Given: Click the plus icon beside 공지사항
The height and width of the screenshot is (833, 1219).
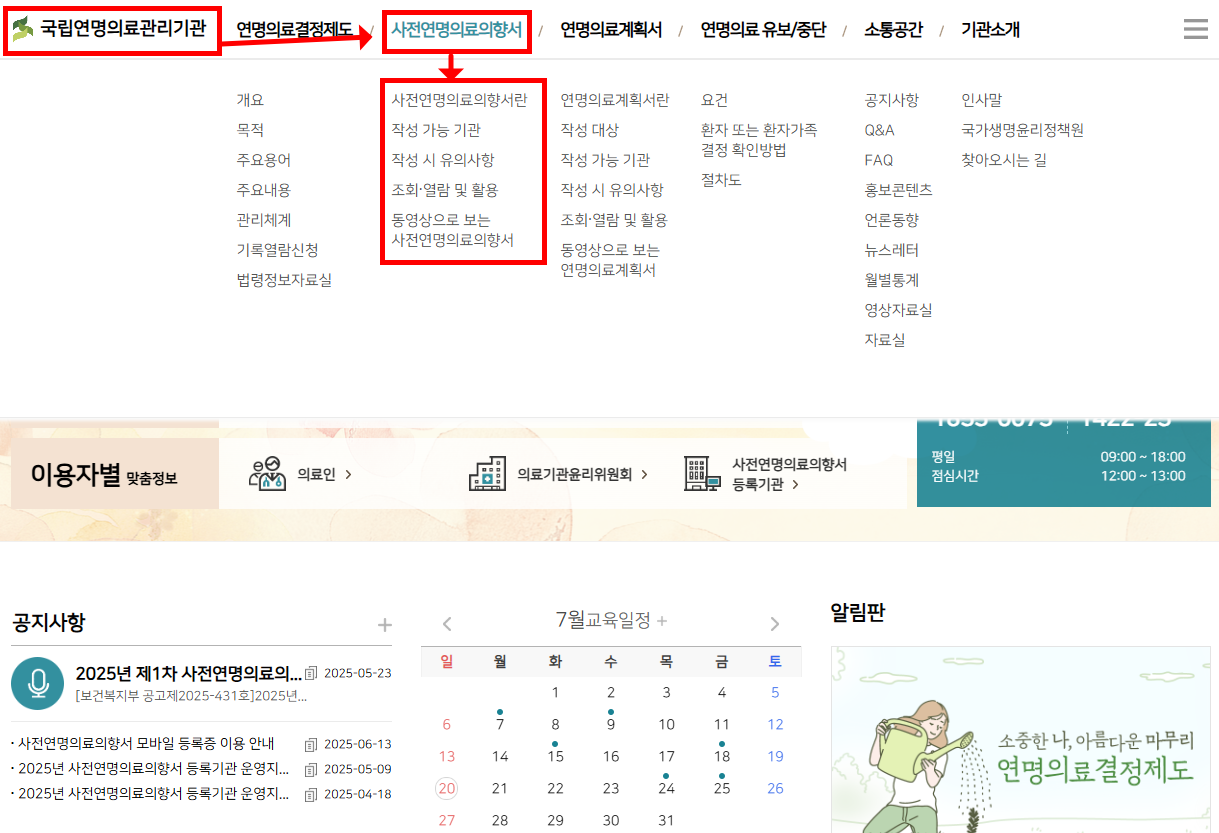Looking at the screenshot, I should pyautogui.click(x=385, y=625).
